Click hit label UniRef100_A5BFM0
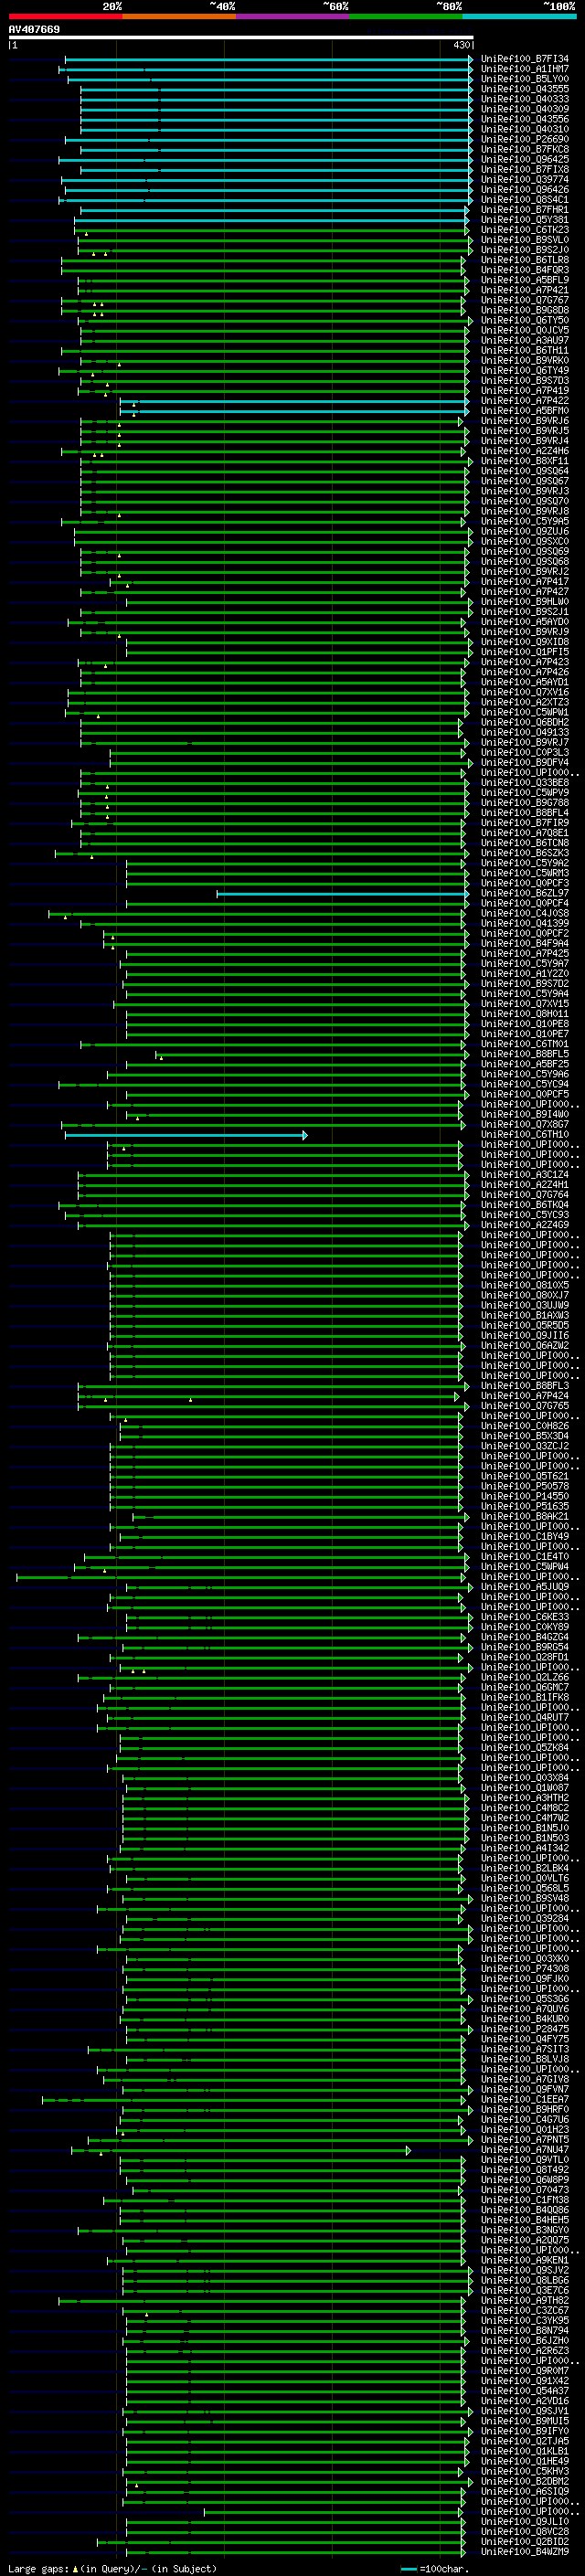This screenshot has height=2576, width=585. [x=525, y=411]
